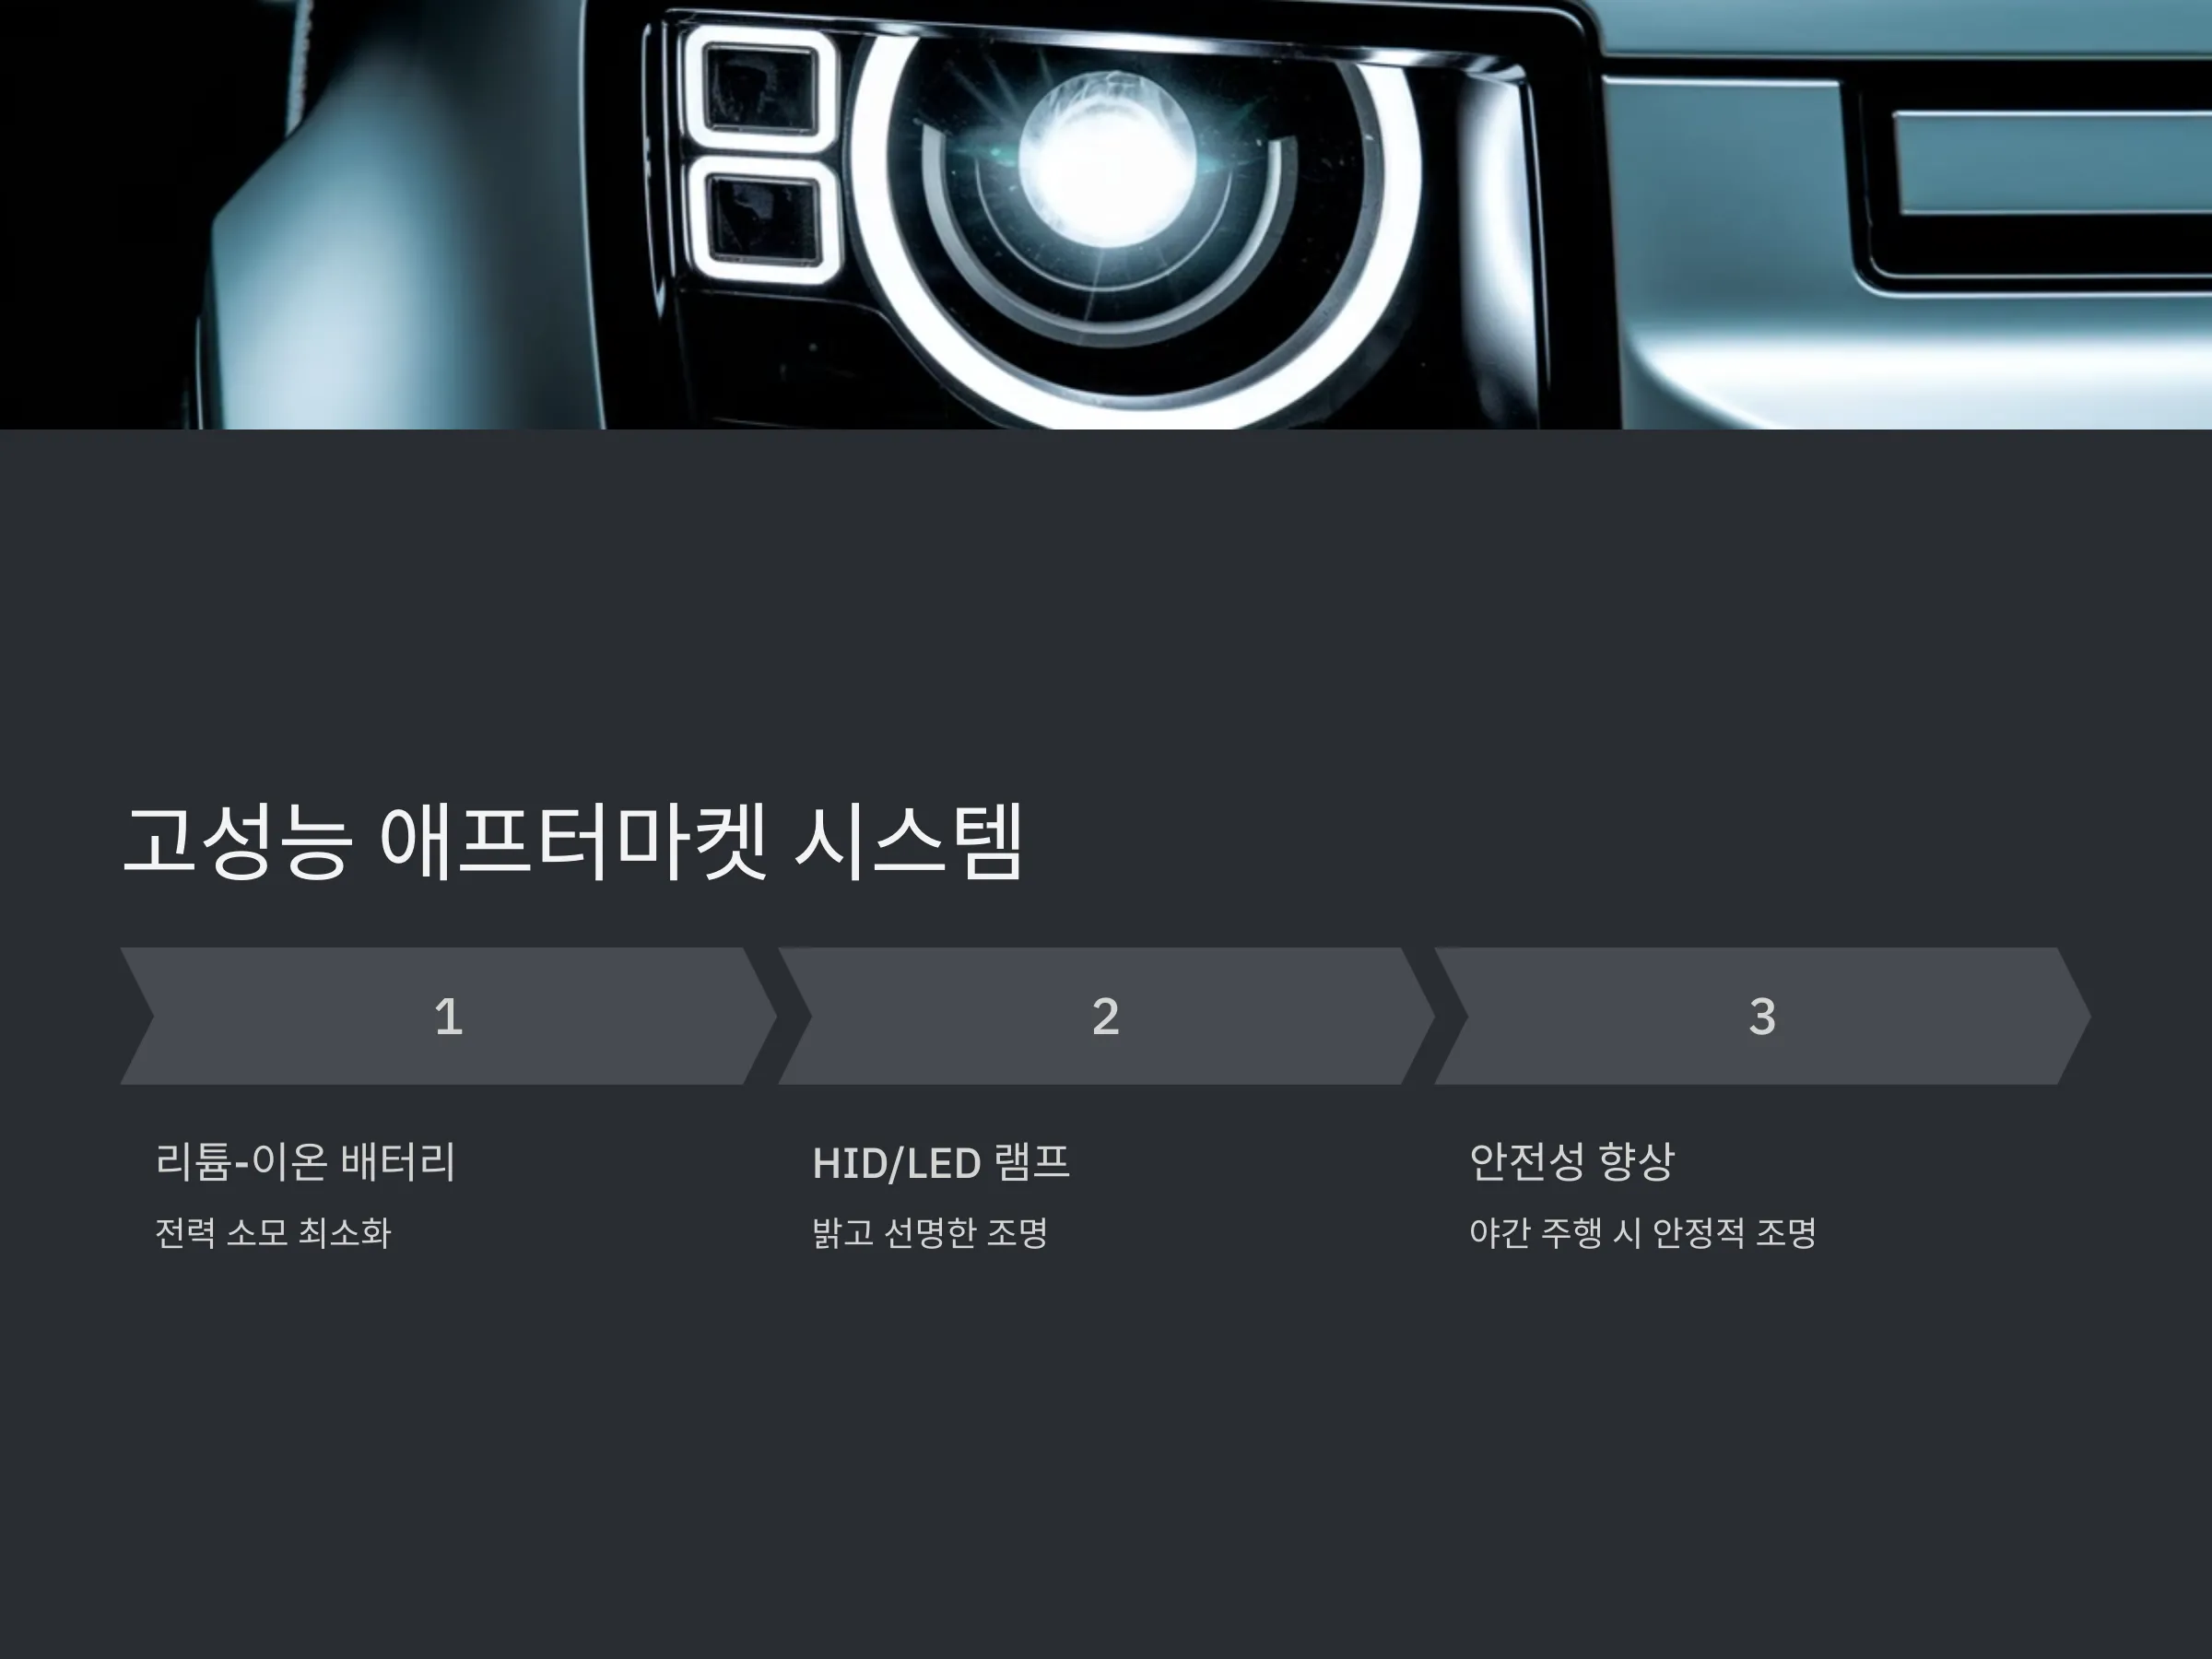
Task: Click the lower square LED lamp
Action: tap(763, 217)
